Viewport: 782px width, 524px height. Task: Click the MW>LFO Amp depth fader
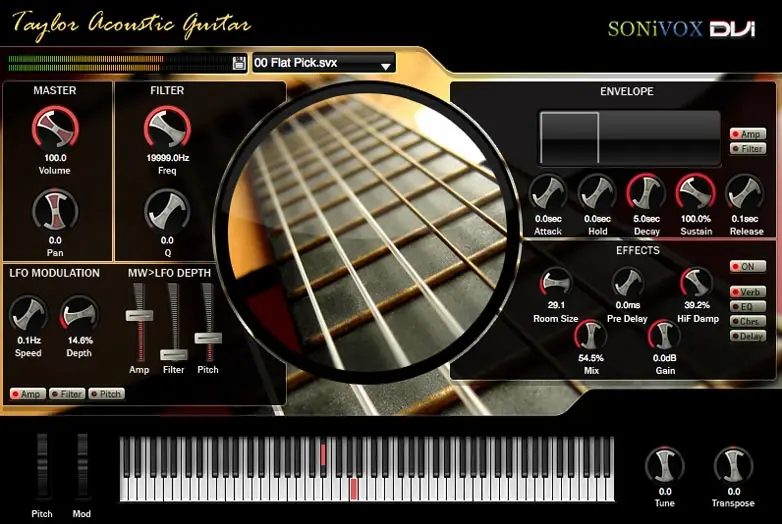click(x=139, y=316)
